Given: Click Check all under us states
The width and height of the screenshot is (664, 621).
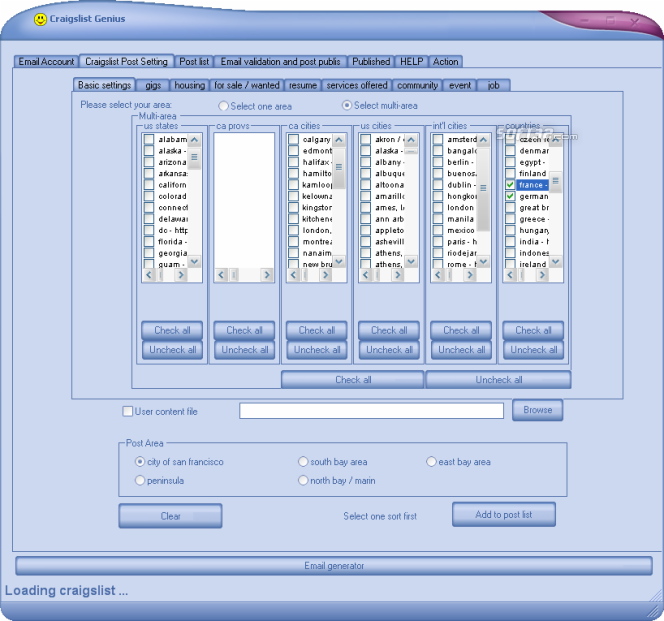Looking at the screenshot, I should [x=172, y=330].
